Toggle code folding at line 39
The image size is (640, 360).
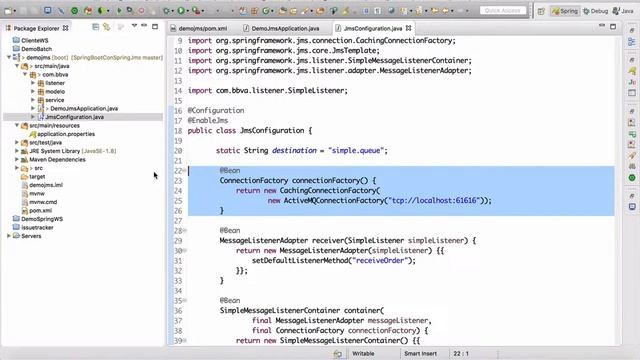184,340
